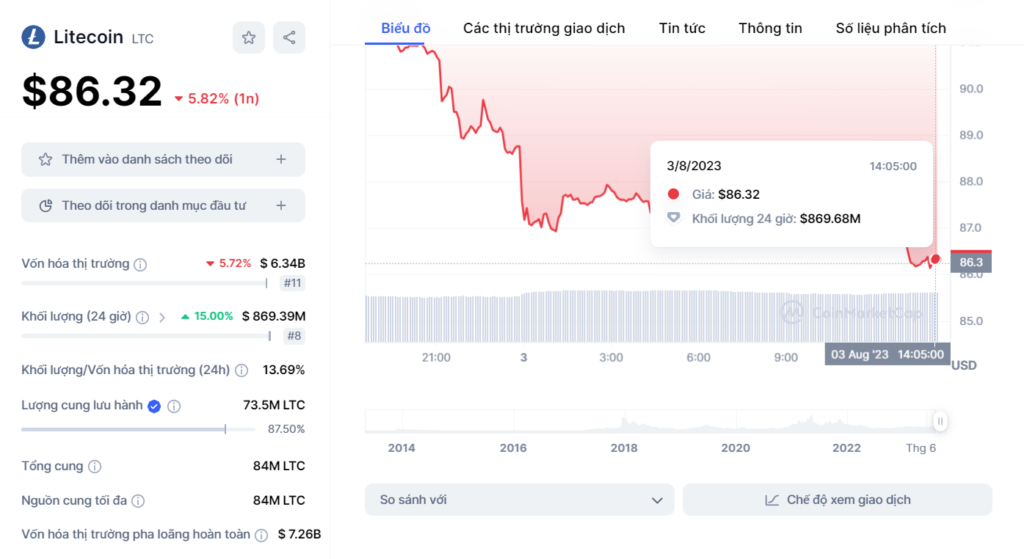Enable Chế độ xem giao dịch mode
Viewport: 1024px width, 559px height.
(x=837, y=500)
